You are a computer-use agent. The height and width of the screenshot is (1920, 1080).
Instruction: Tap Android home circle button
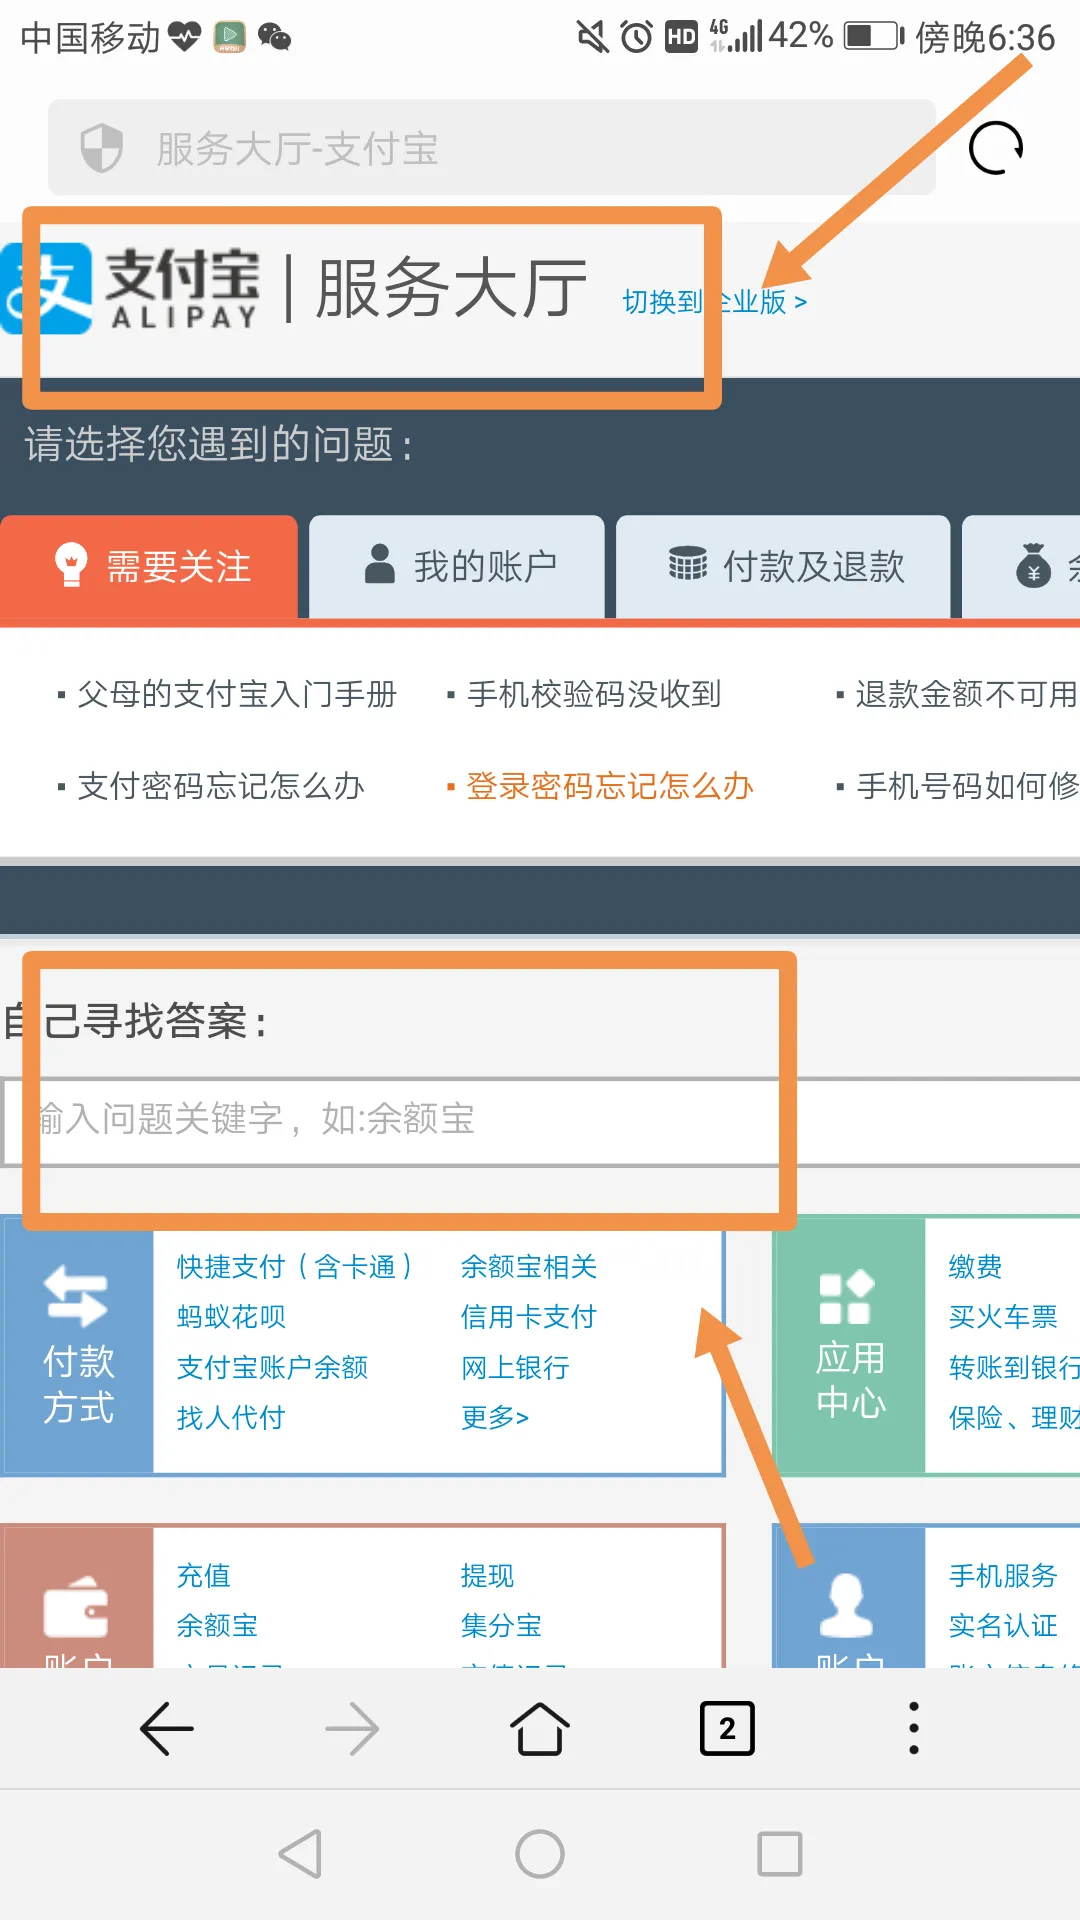(540, 1854)
